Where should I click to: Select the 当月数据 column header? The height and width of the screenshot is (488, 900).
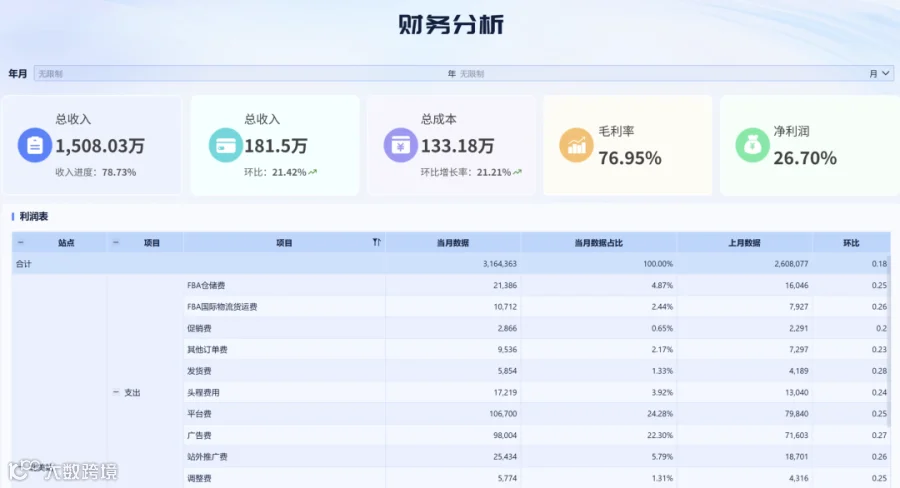453,243
